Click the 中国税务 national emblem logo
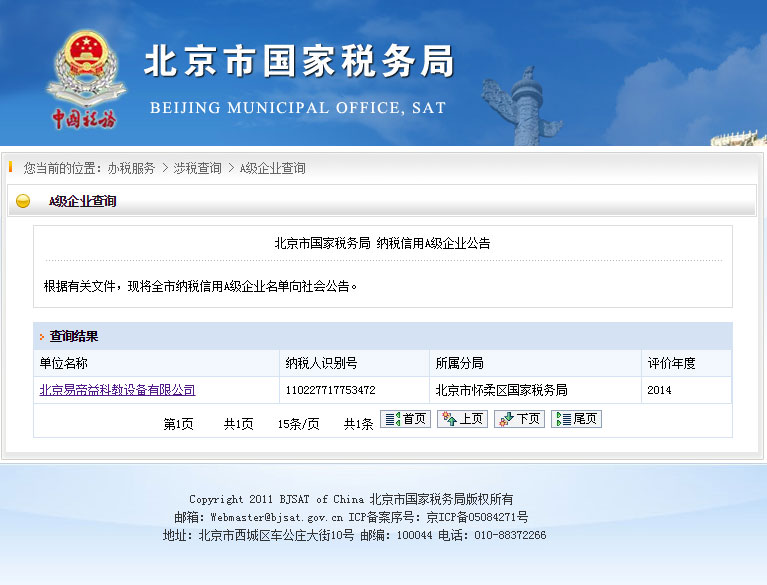 [x=87, y=79]
